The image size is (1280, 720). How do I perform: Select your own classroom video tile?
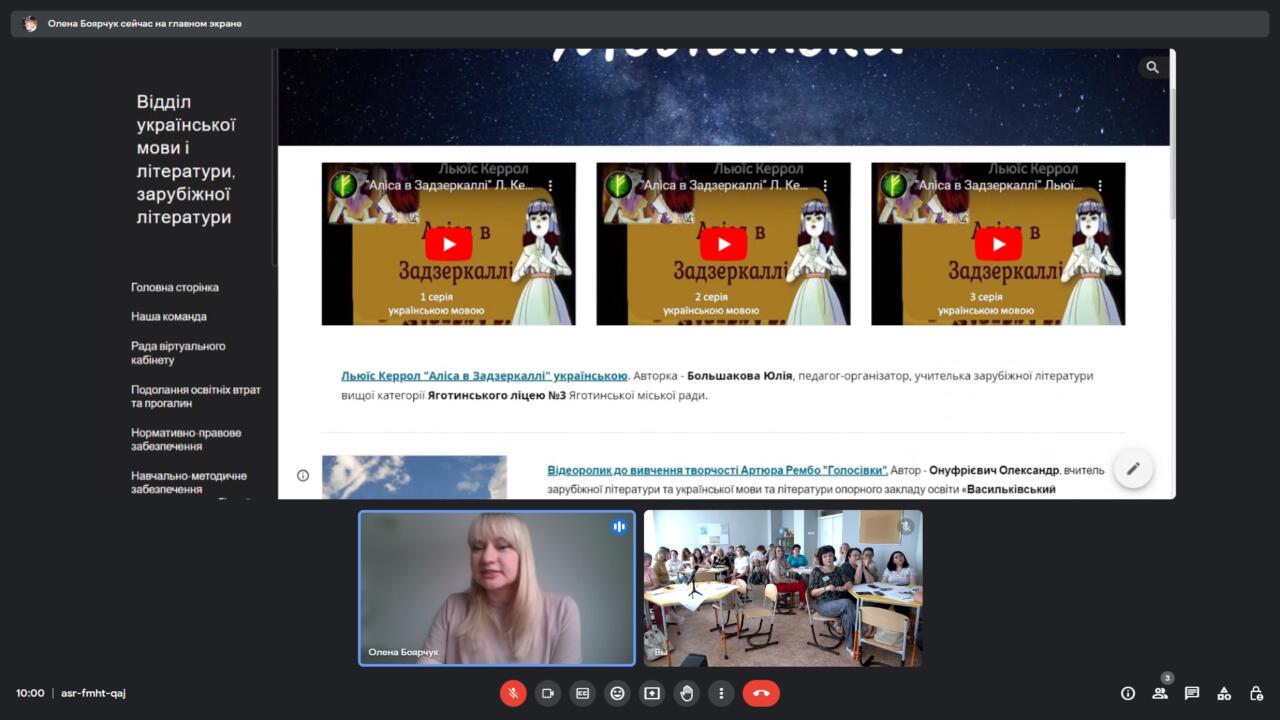point(783,588)
